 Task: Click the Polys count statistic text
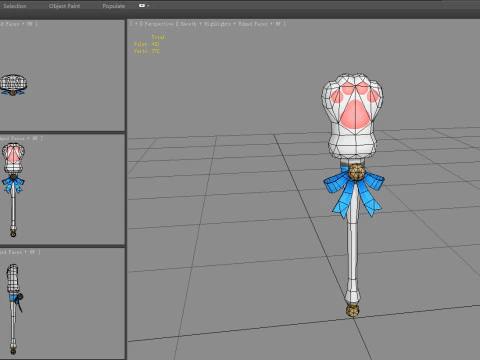click(x=146, y=44)
